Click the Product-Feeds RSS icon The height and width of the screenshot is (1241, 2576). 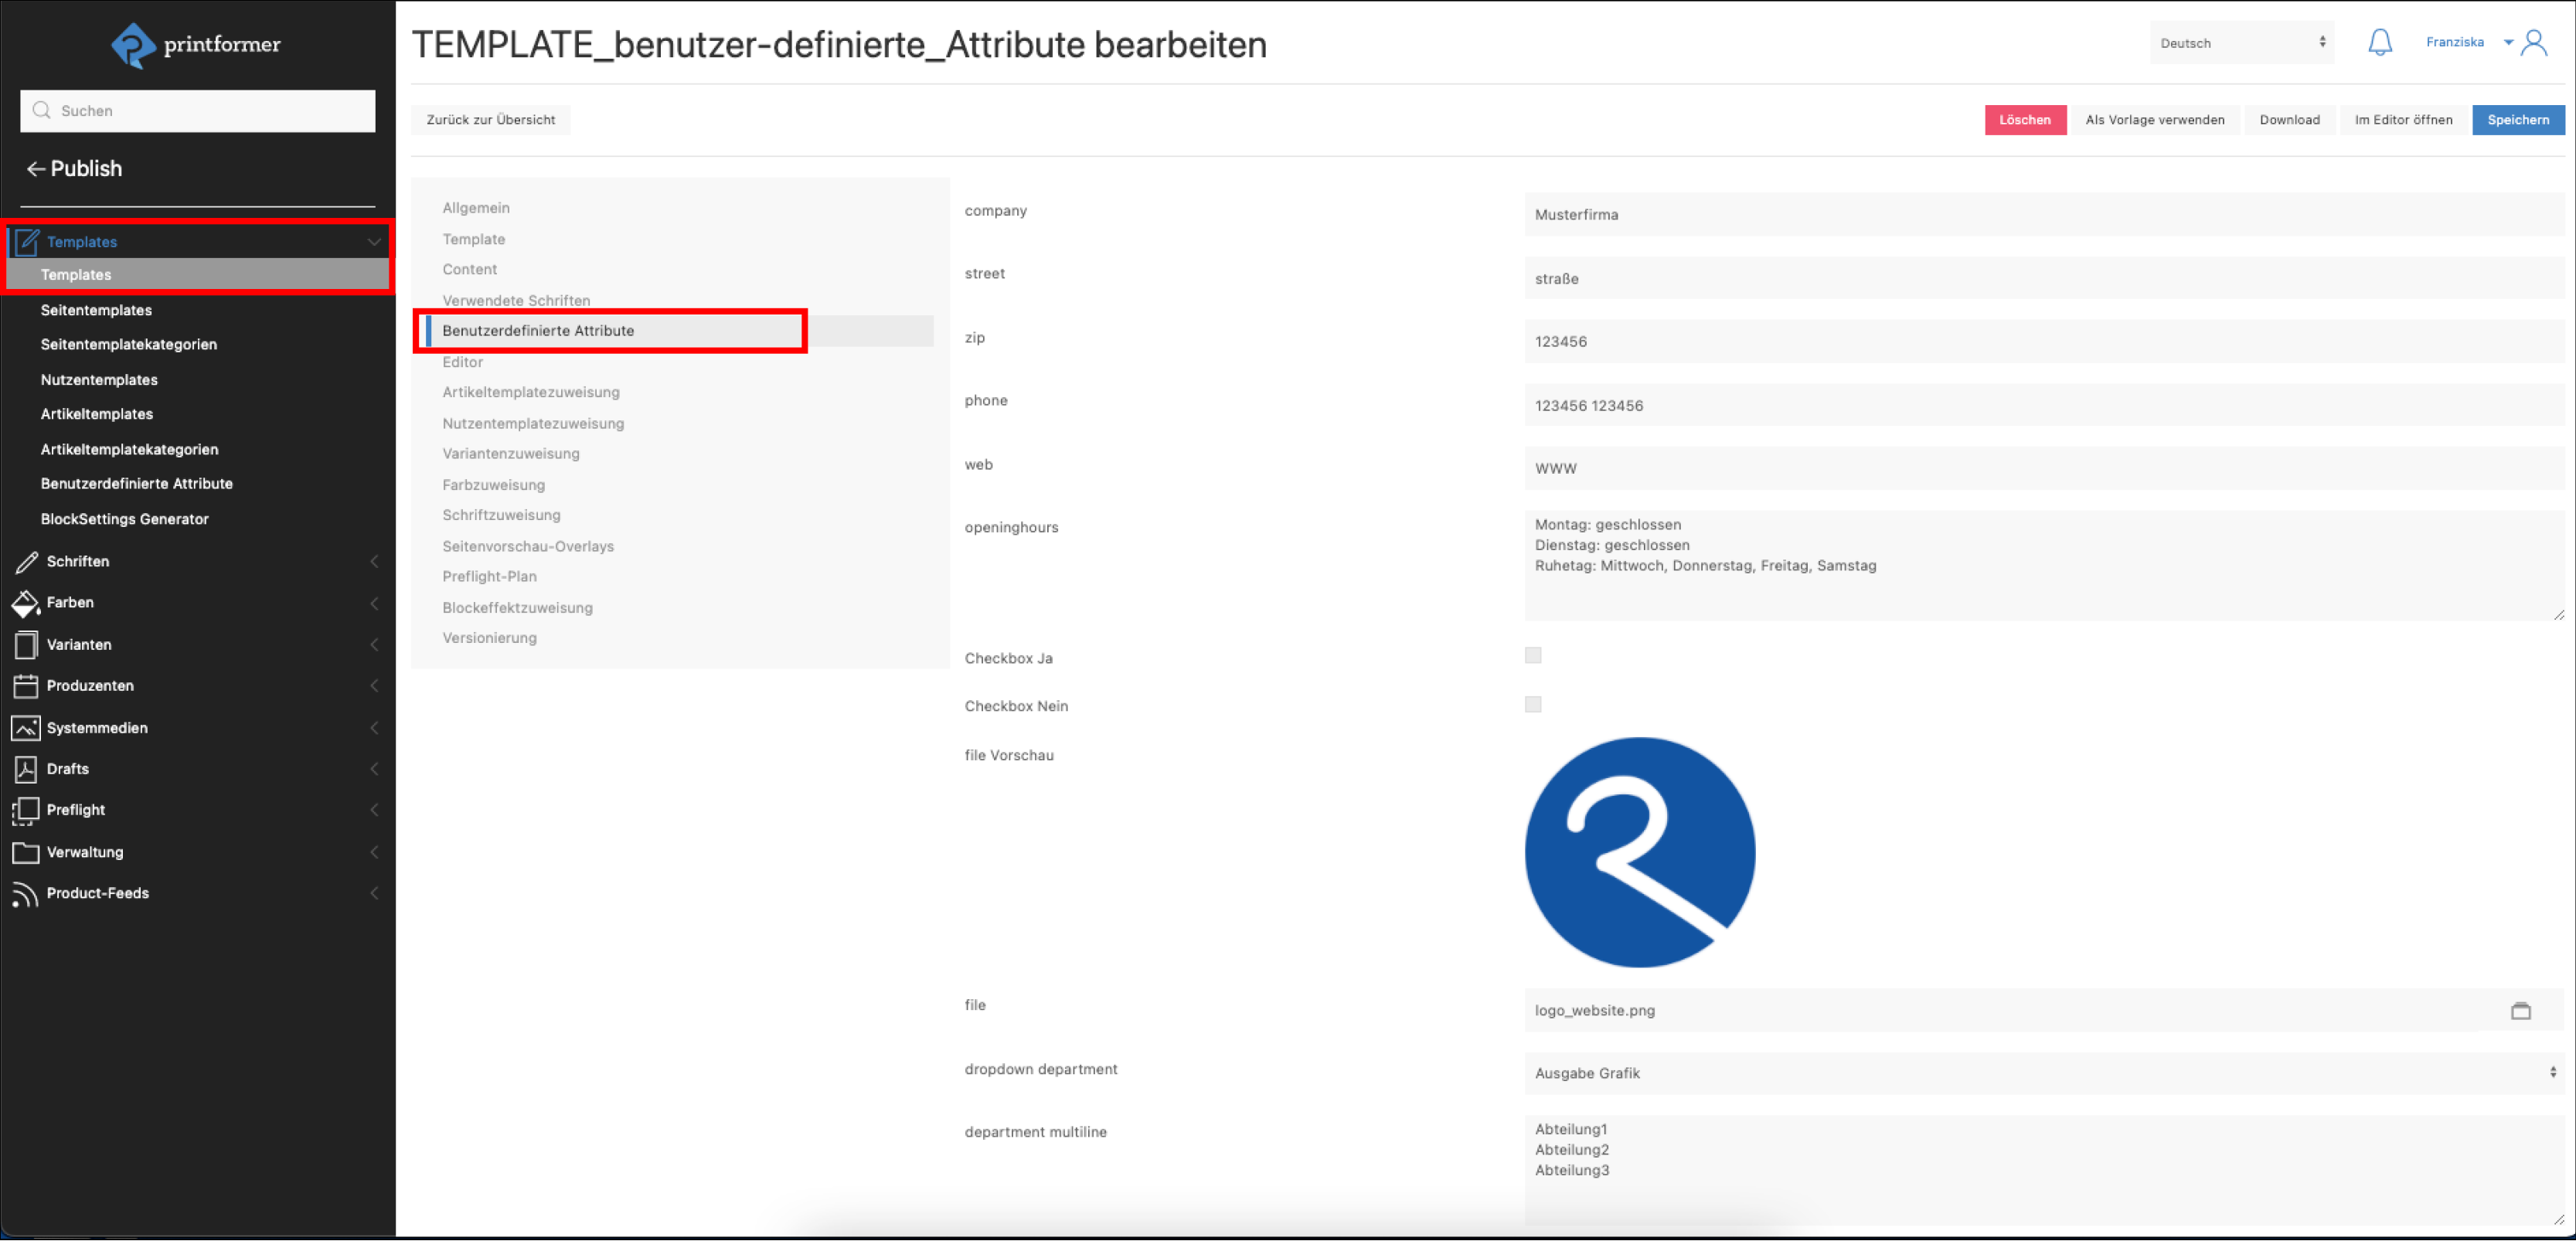coord(25,894)
